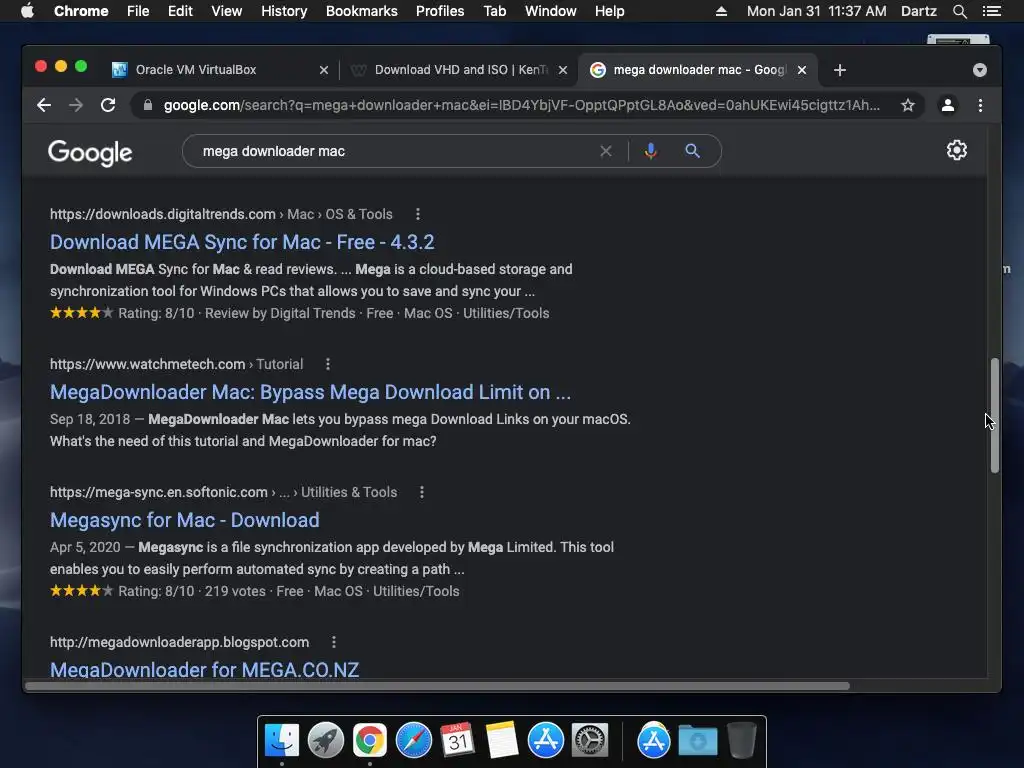Open Calendar from the Dock
Image resolution: width=1024 pixels, height=768 pixels.
click(x=457, y=741)
